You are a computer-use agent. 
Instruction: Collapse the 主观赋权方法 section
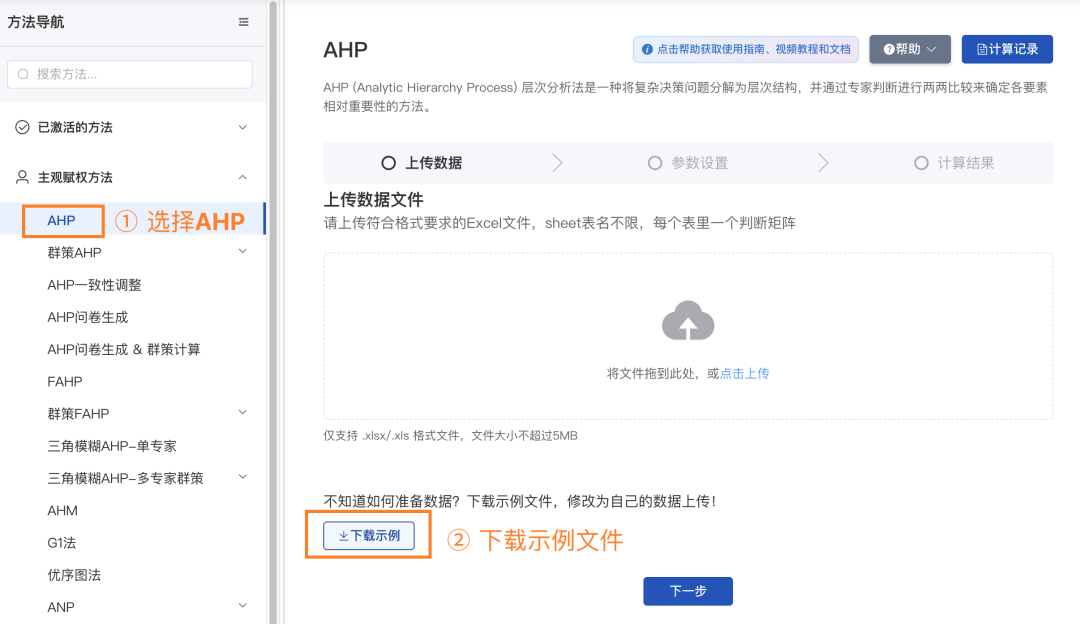241,177
